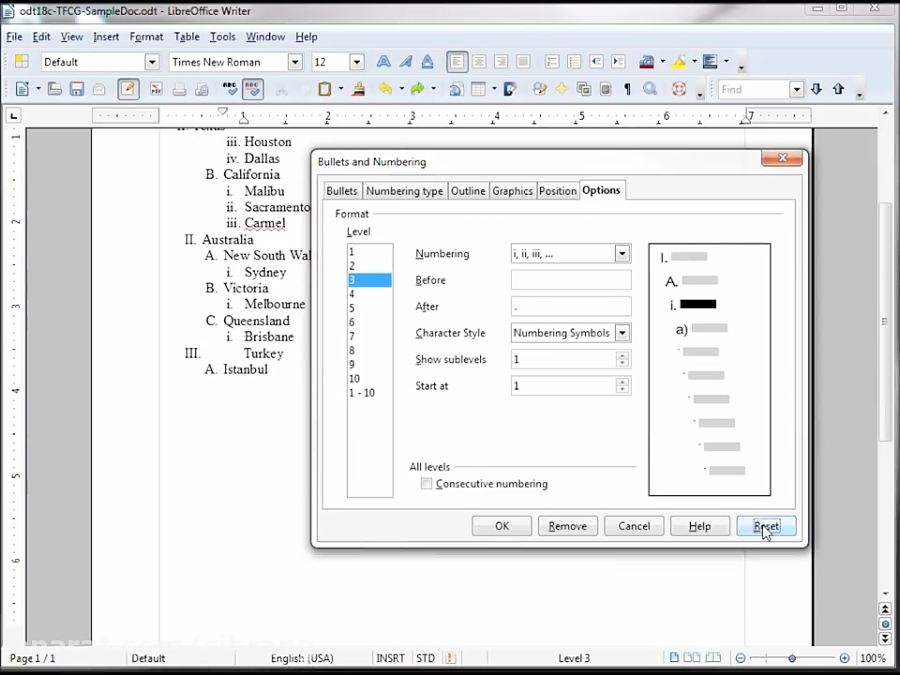
Task: Toggle bold character formatting
Action: pyautogui.click(x=383, y=61)
